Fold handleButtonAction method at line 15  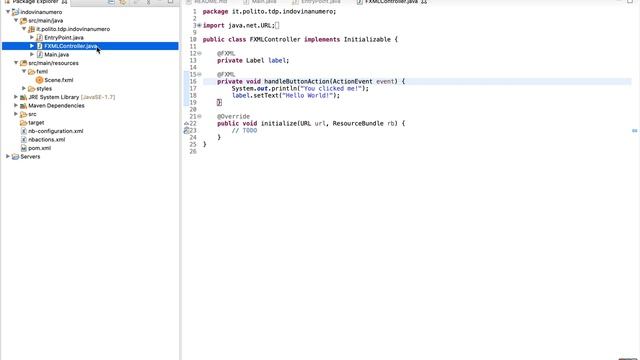pos(200,74)
